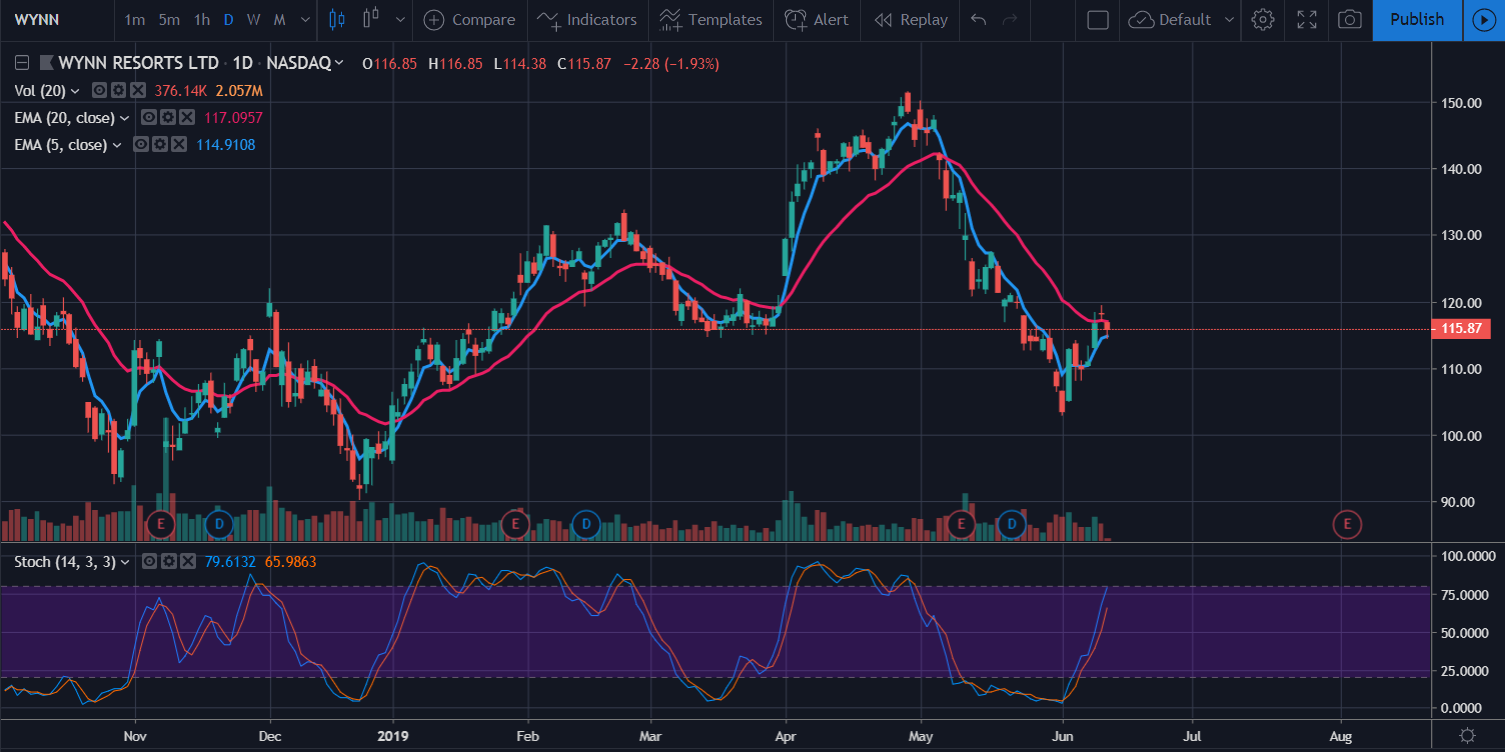Screen dimensions: 1505x752
Task: Toggle visibility of EMA (20, close)
Action: [x=148, y=117]
